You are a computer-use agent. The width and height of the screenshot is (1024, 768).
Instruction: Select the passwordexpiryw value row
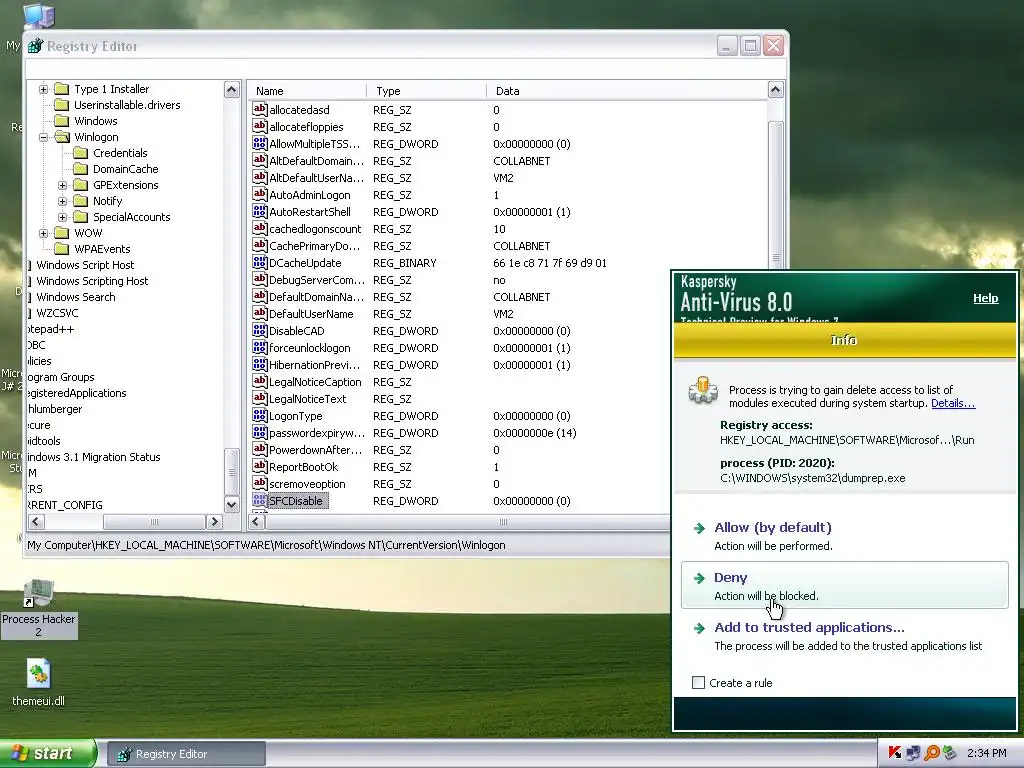pyautogui.click(x=316, y=432)
